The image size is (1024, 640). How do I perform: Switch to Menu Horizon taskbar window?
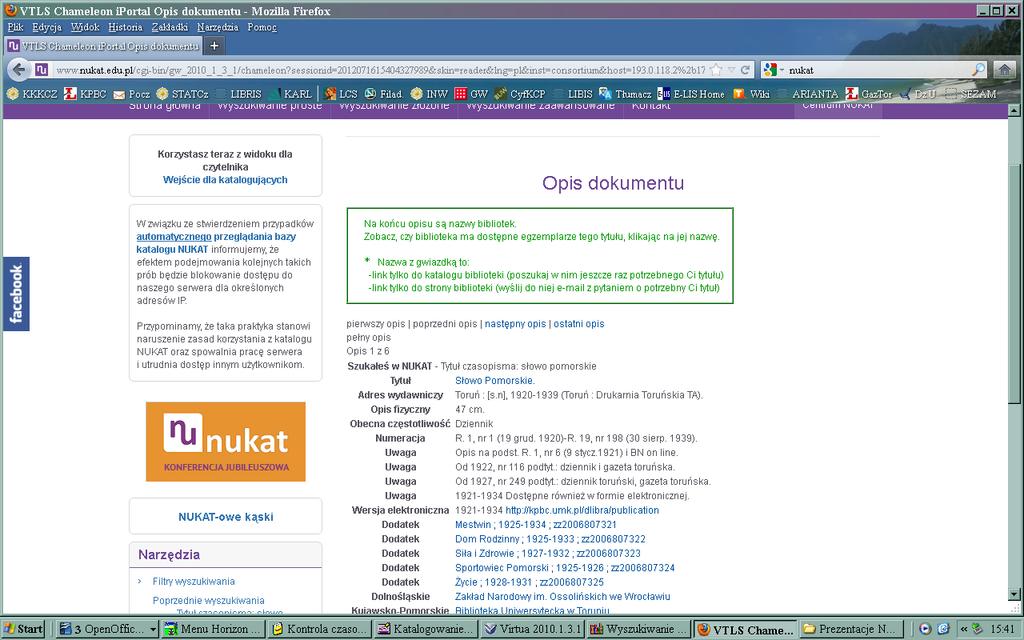pos(214,629)
